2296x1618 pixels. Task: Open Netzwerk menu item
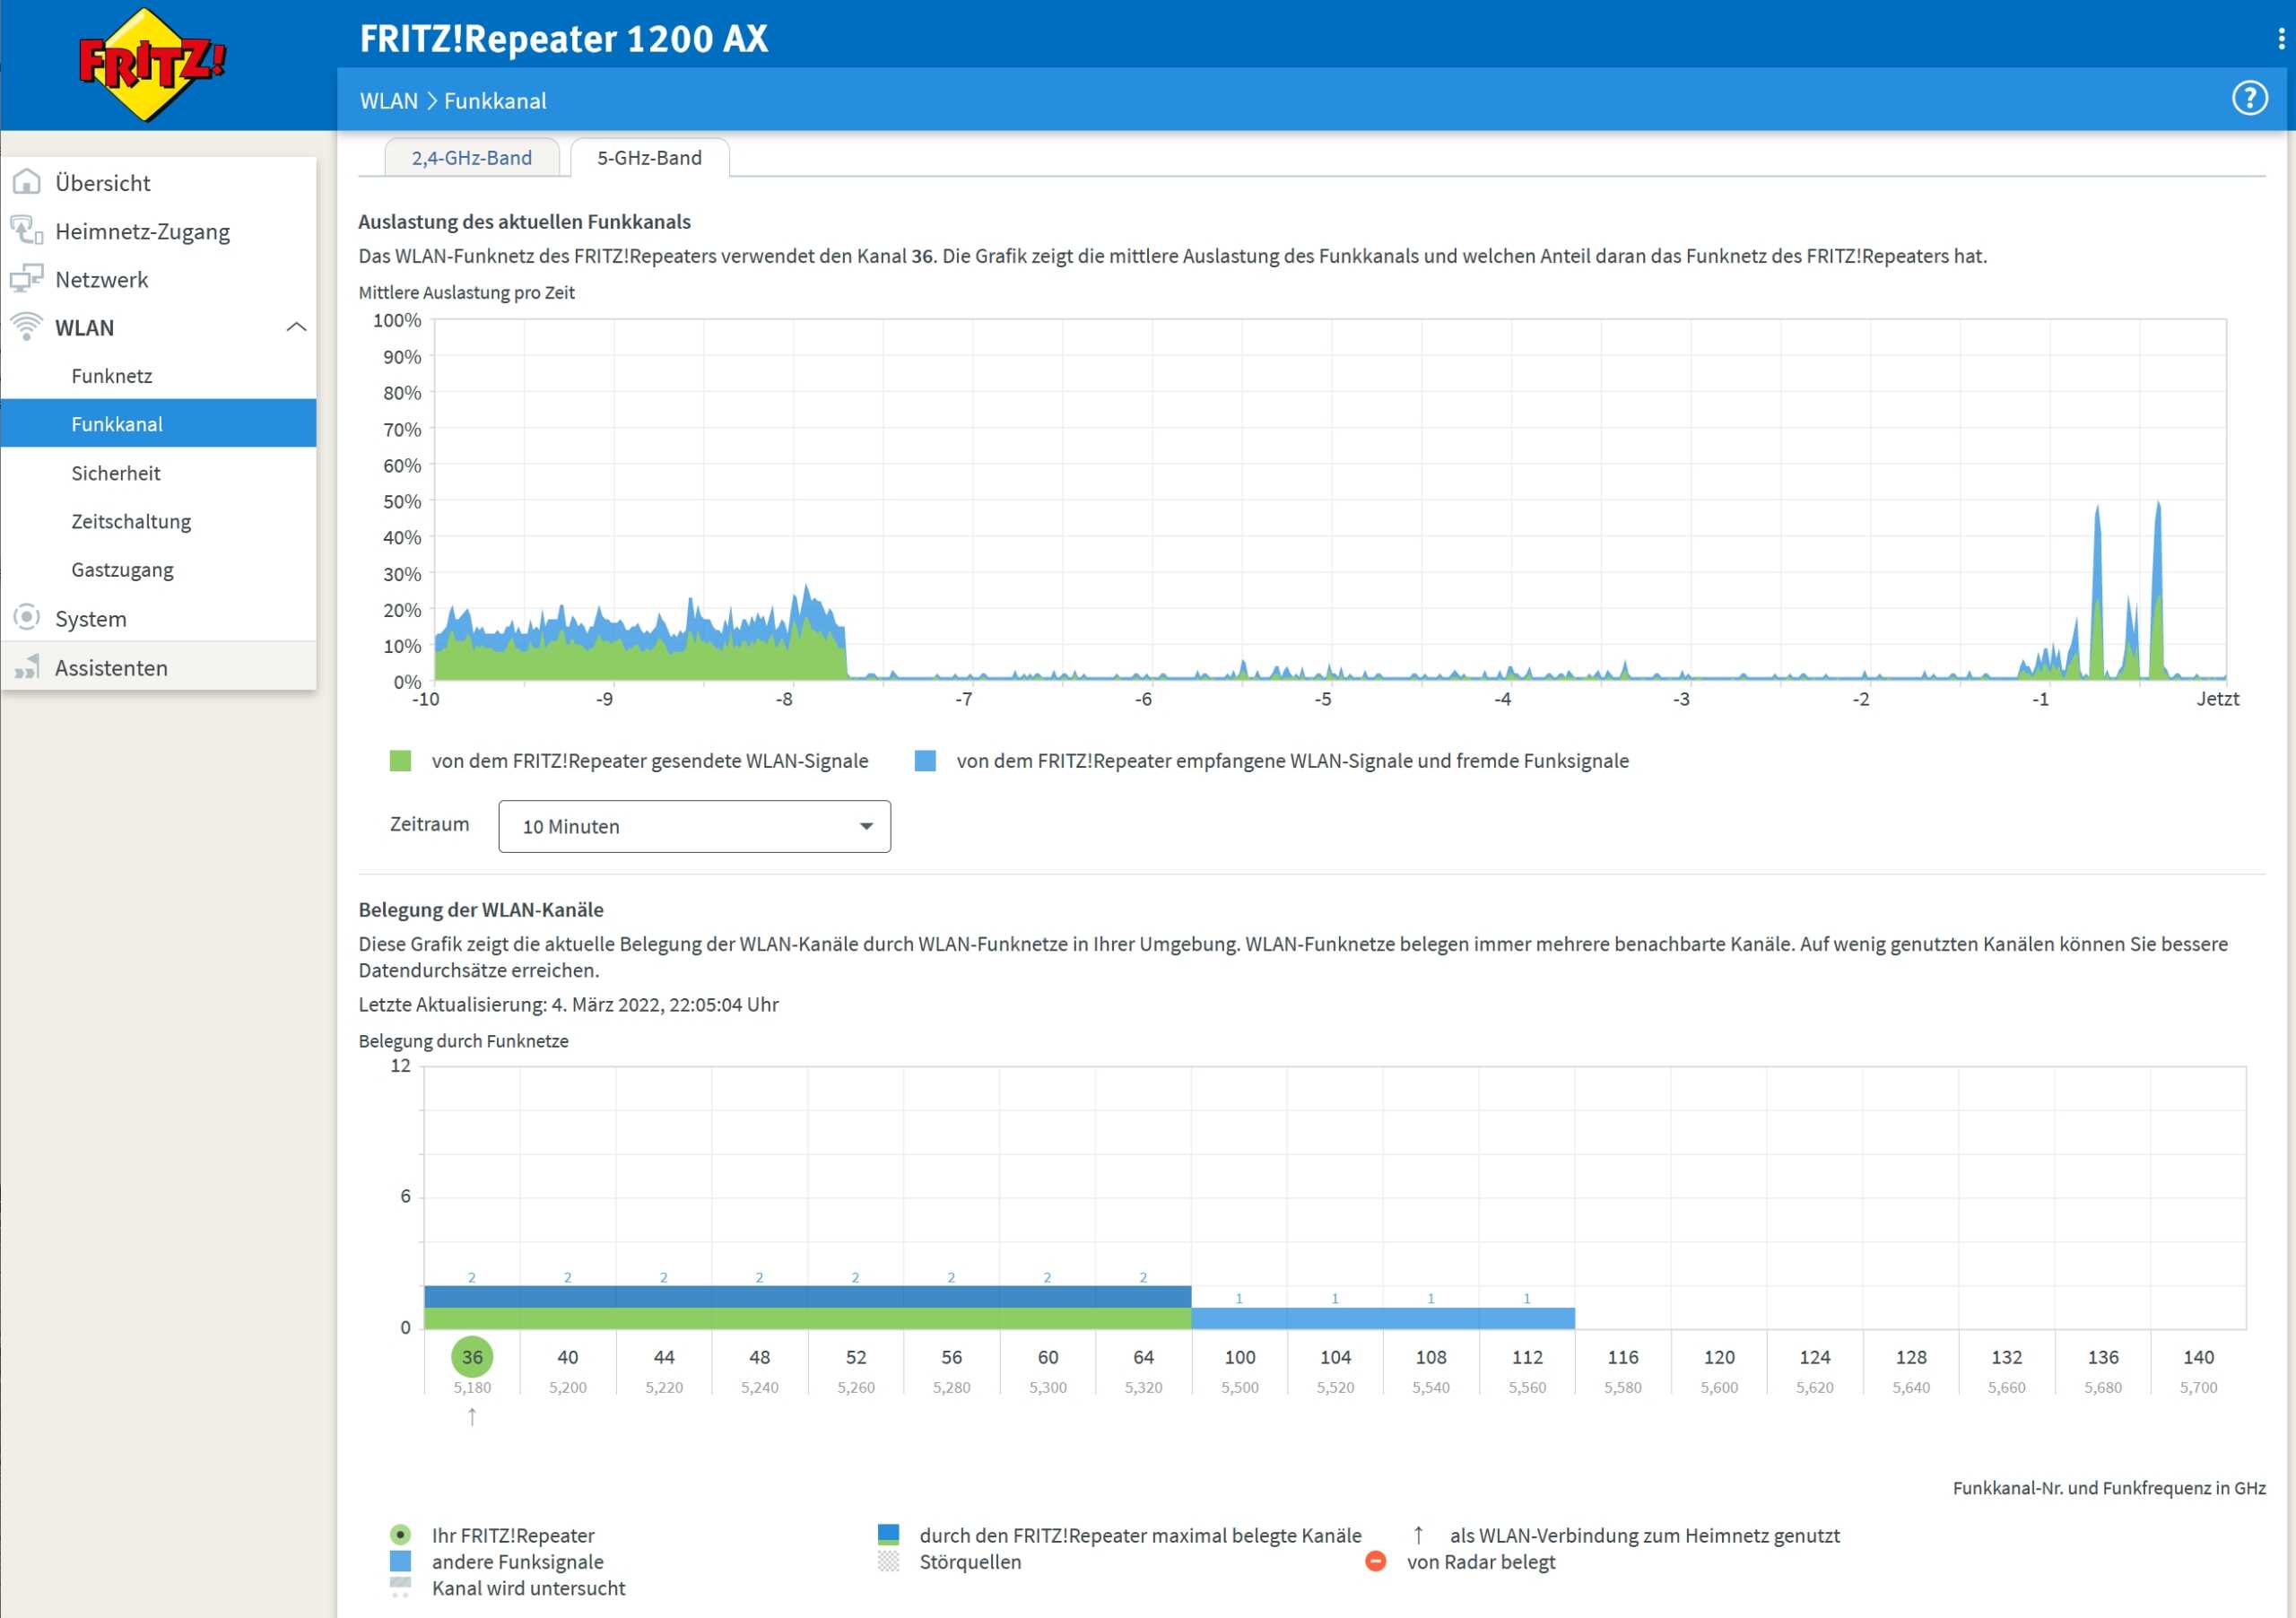point(159,279)
